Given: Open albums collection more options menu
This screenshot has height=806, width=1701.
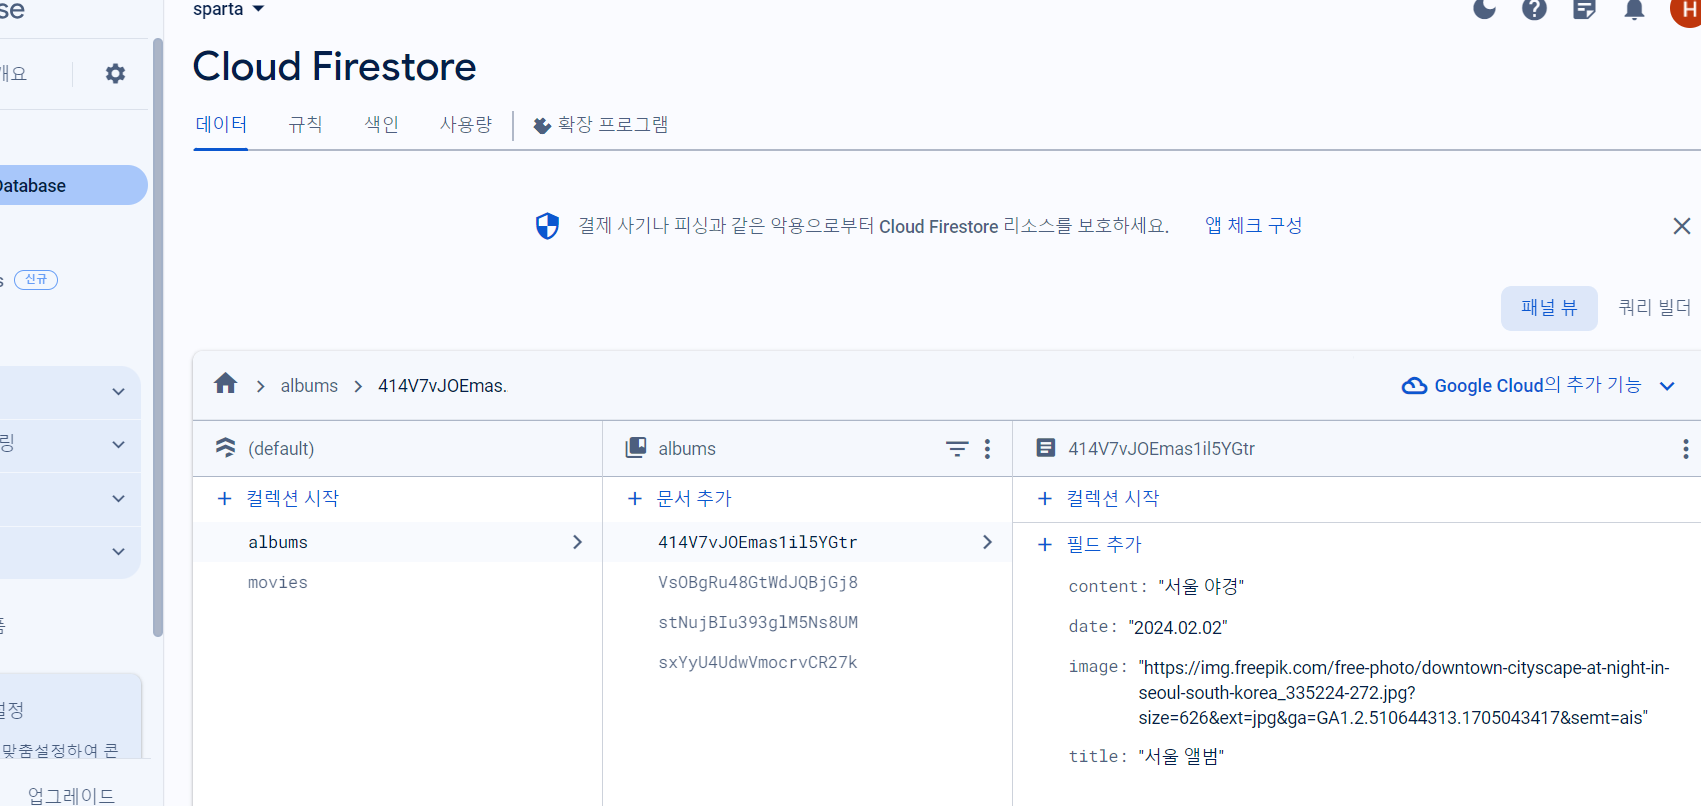Looking at the screenshot, I should pos(987,449).
